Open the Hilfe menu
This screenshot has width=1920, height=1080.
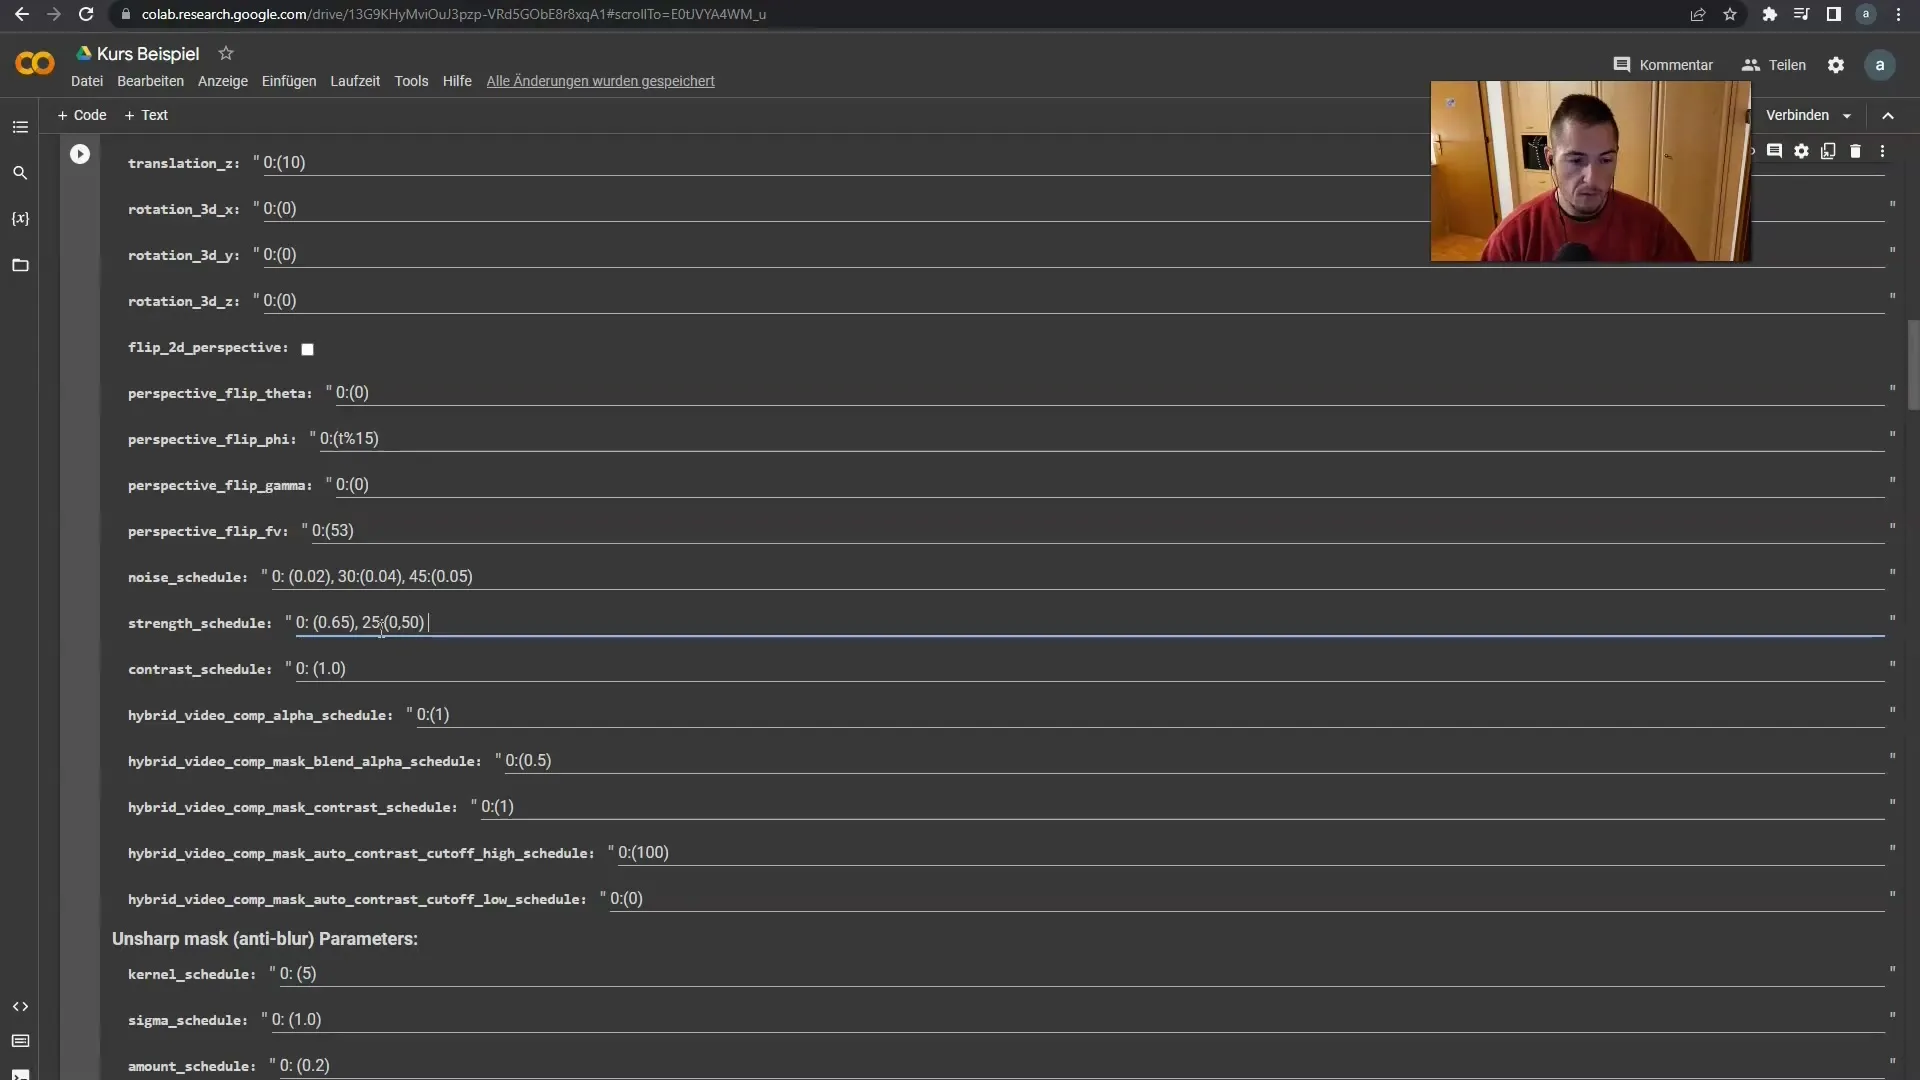tap(457, 81)
